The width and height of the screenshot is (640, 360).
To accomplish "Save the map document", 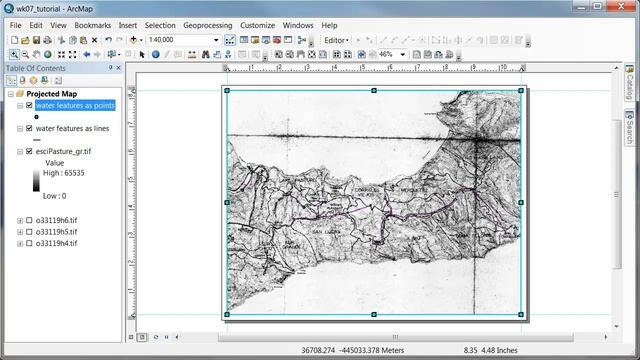I will [36, 40].
